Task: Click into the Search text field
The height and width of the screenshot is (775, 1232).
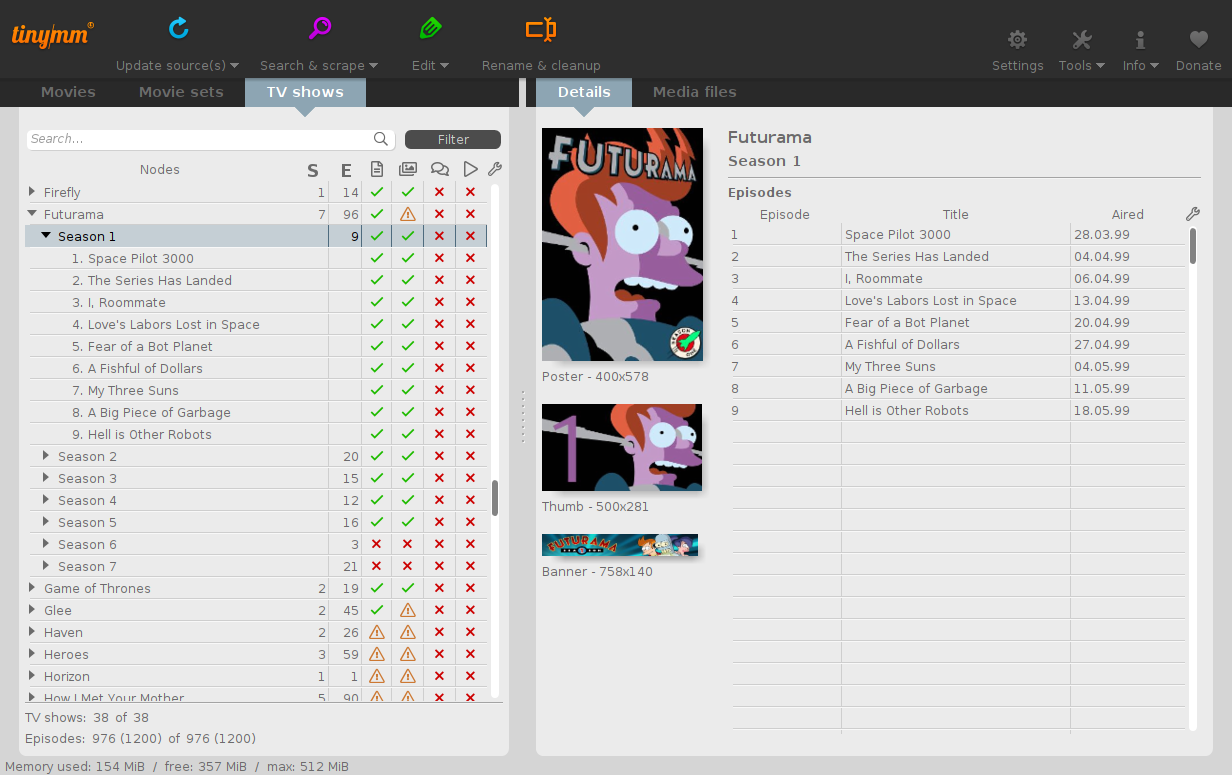Action: [200, 139]
